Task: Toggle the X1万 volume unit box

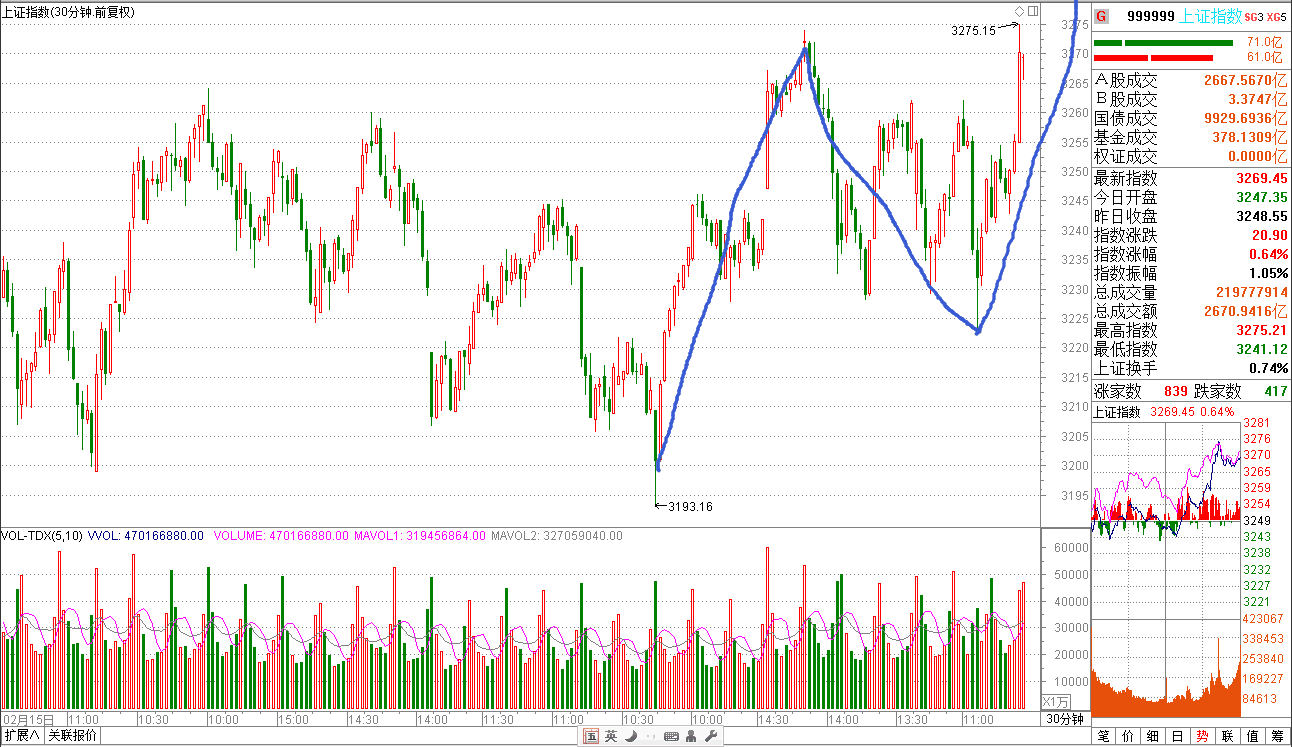Action: 1056,701
